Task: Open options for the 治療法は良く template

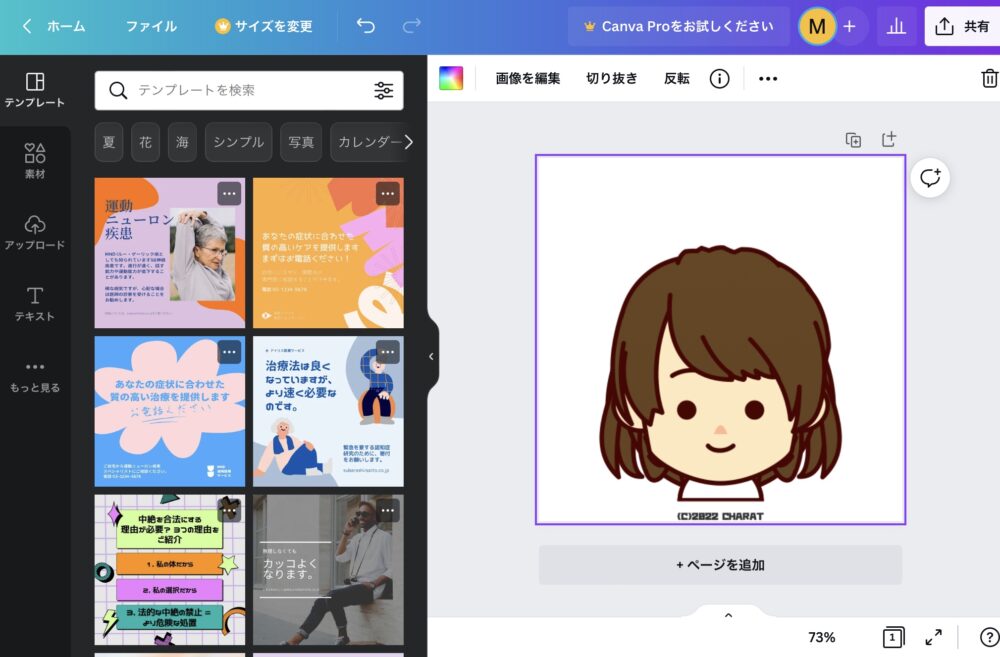Action: (388, 352)
